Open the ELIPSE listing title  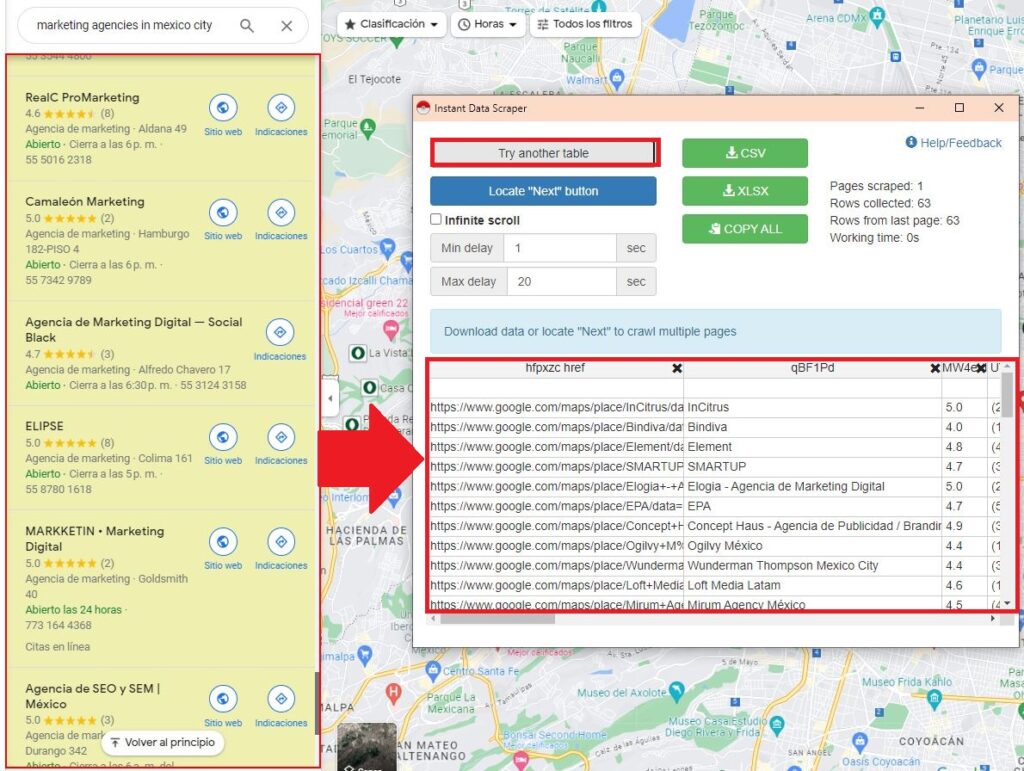(44, 426)
